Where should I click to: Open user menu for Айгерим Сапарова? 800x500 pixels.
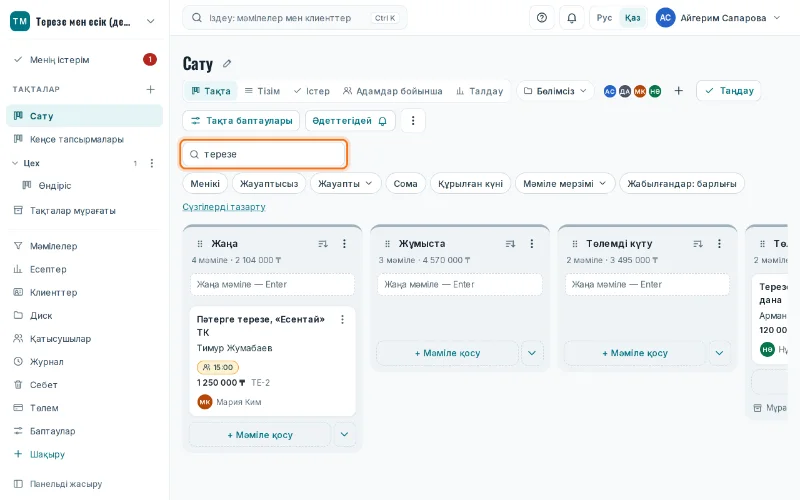[x=718, y=18]
